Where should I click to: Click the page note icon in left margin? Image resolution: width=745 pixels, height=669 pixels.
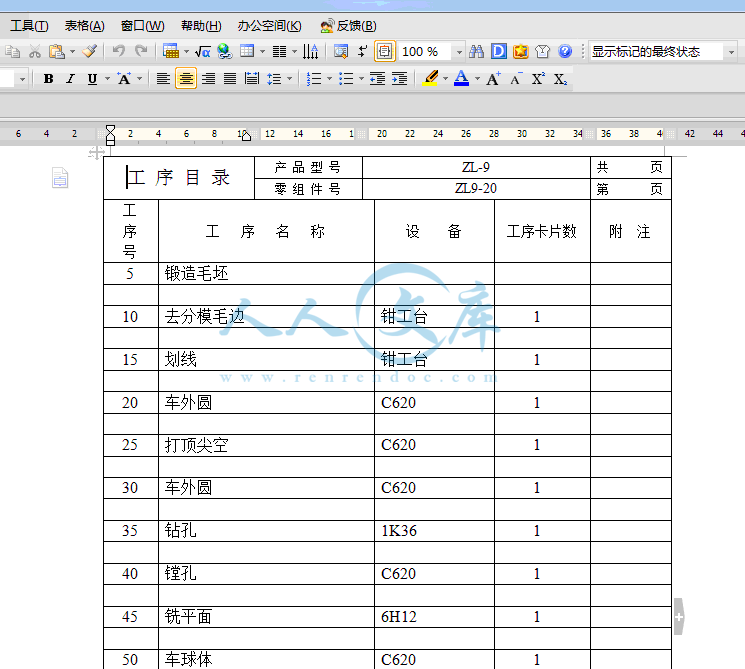[x=60, y=178]
